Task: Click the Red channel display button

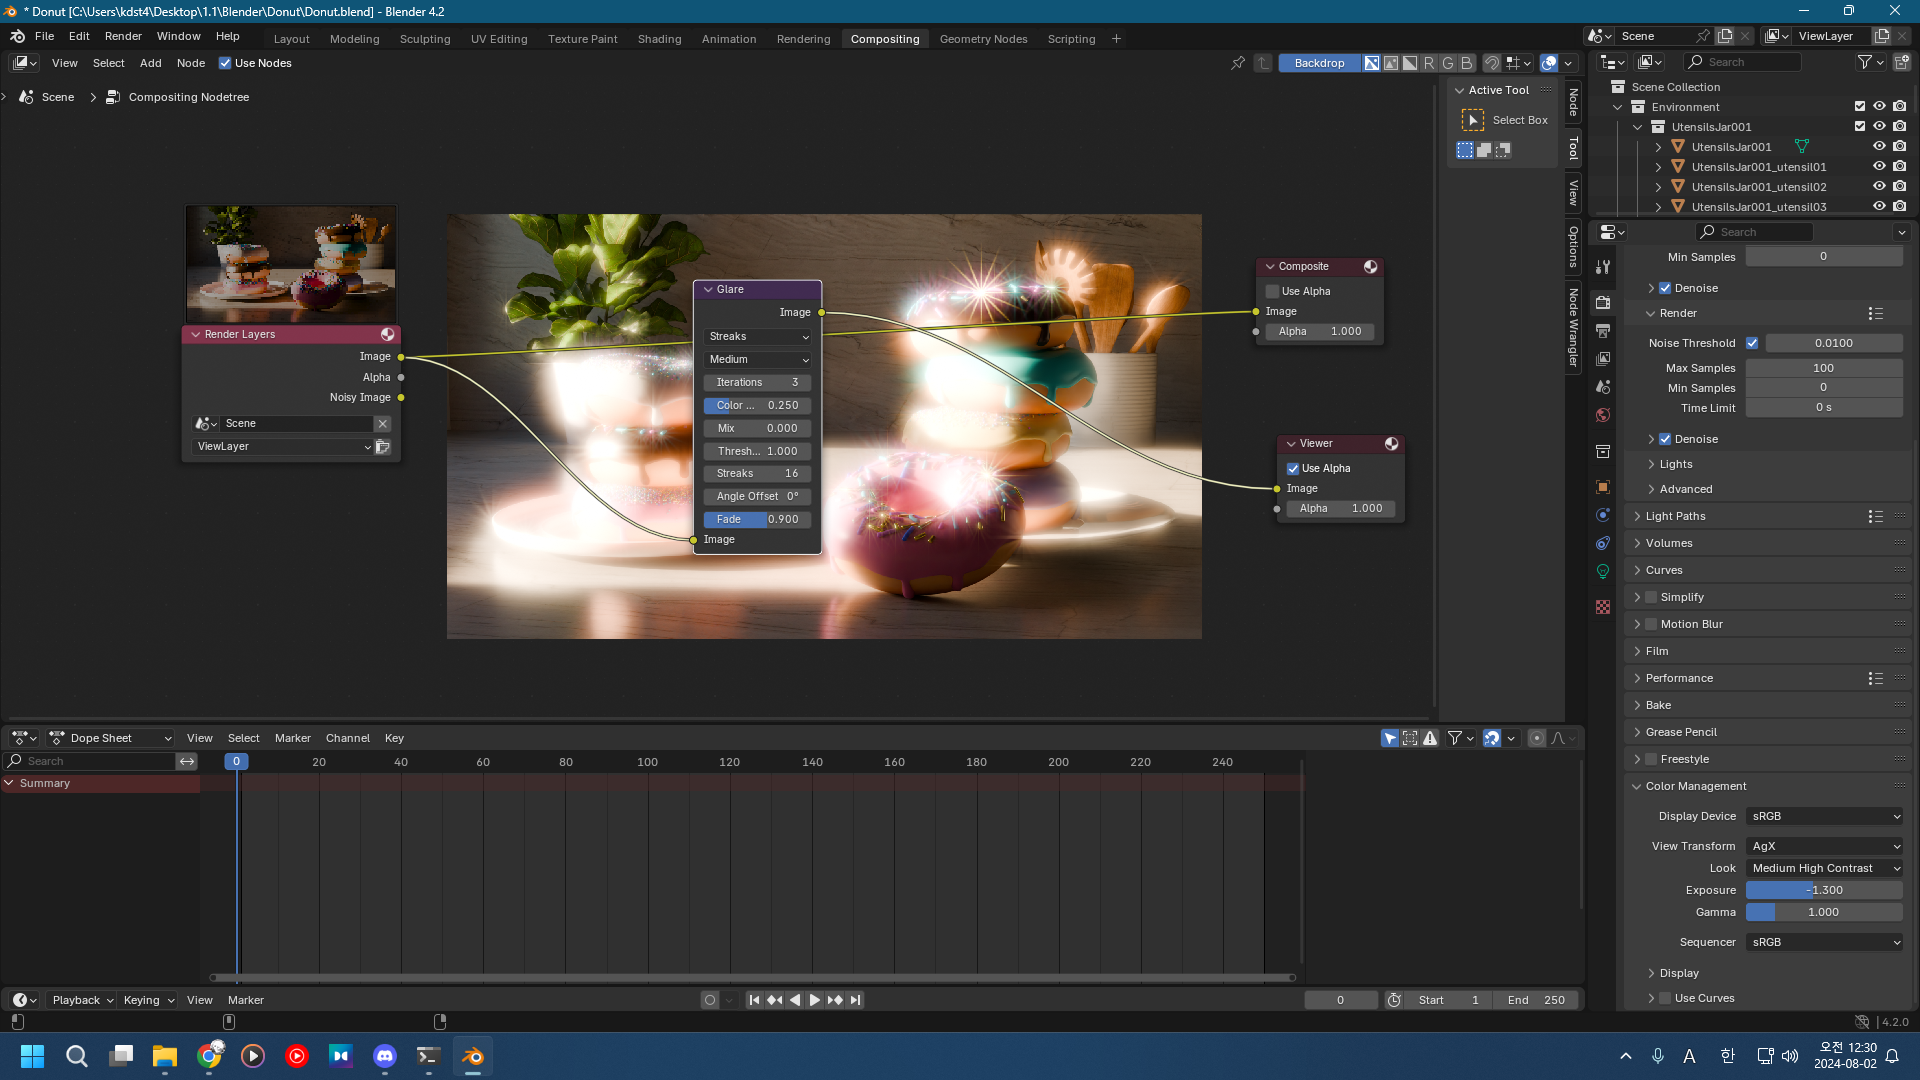Action: pos(1429,63)
